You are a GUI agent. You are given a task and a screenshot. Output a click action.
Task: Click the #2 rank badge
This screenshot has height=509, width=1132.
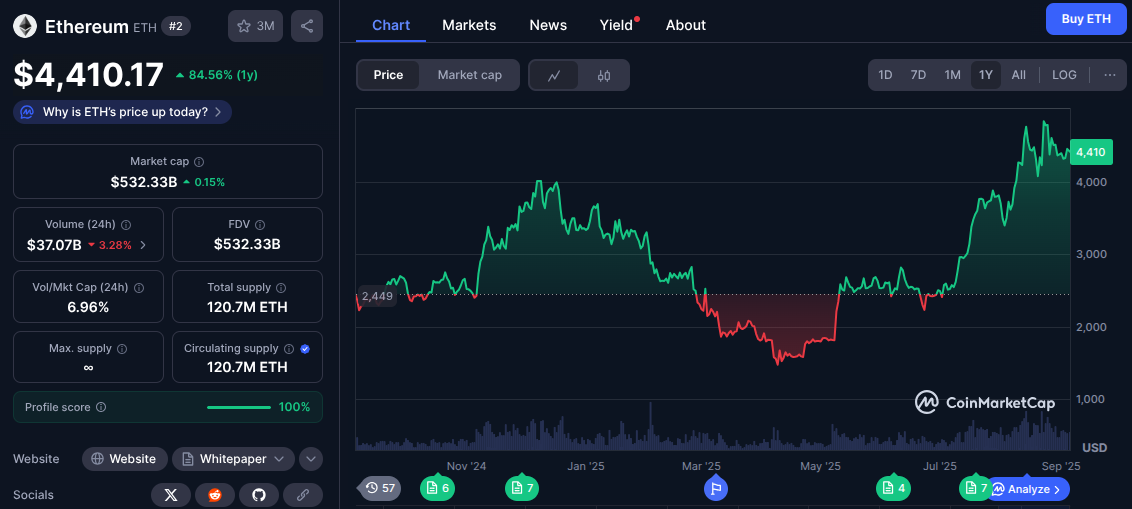pos(176,26)
